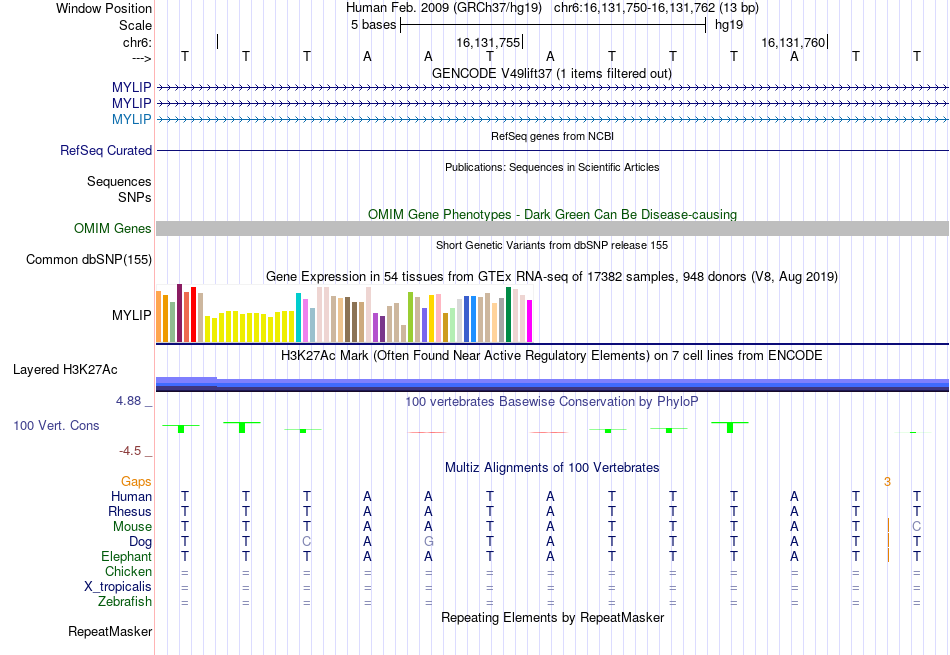950x655 pixels.
Task: Click the cyan bar in GTEx expression chart
Action: tap(298, 318)
